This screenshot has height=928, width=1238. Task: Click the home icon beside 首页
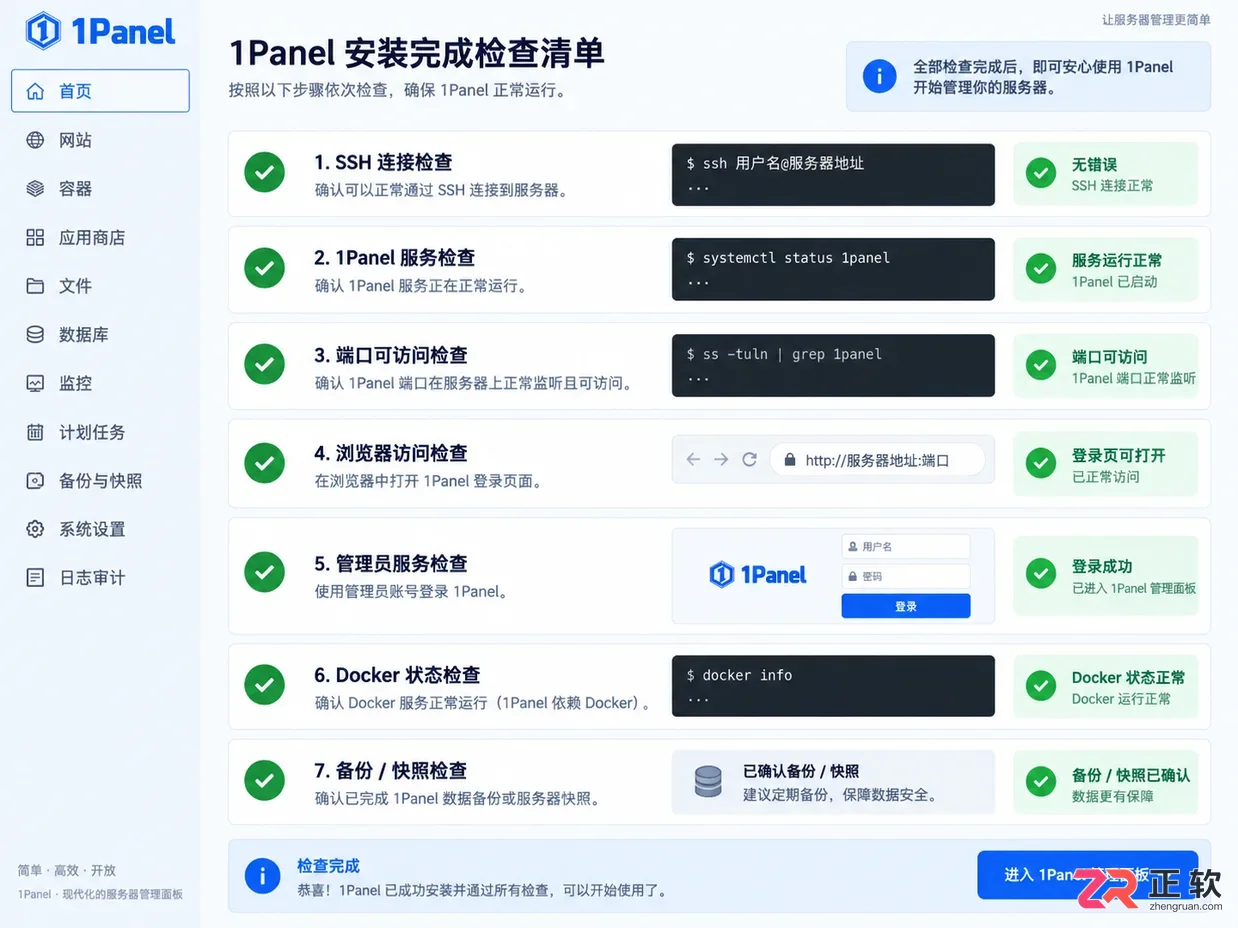point(35,91)
